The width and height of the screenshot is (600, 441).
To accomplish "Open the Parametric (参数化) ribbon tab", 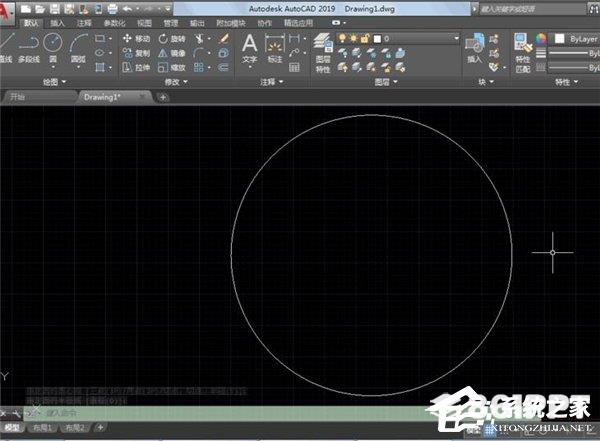I will tap(114, 23).
